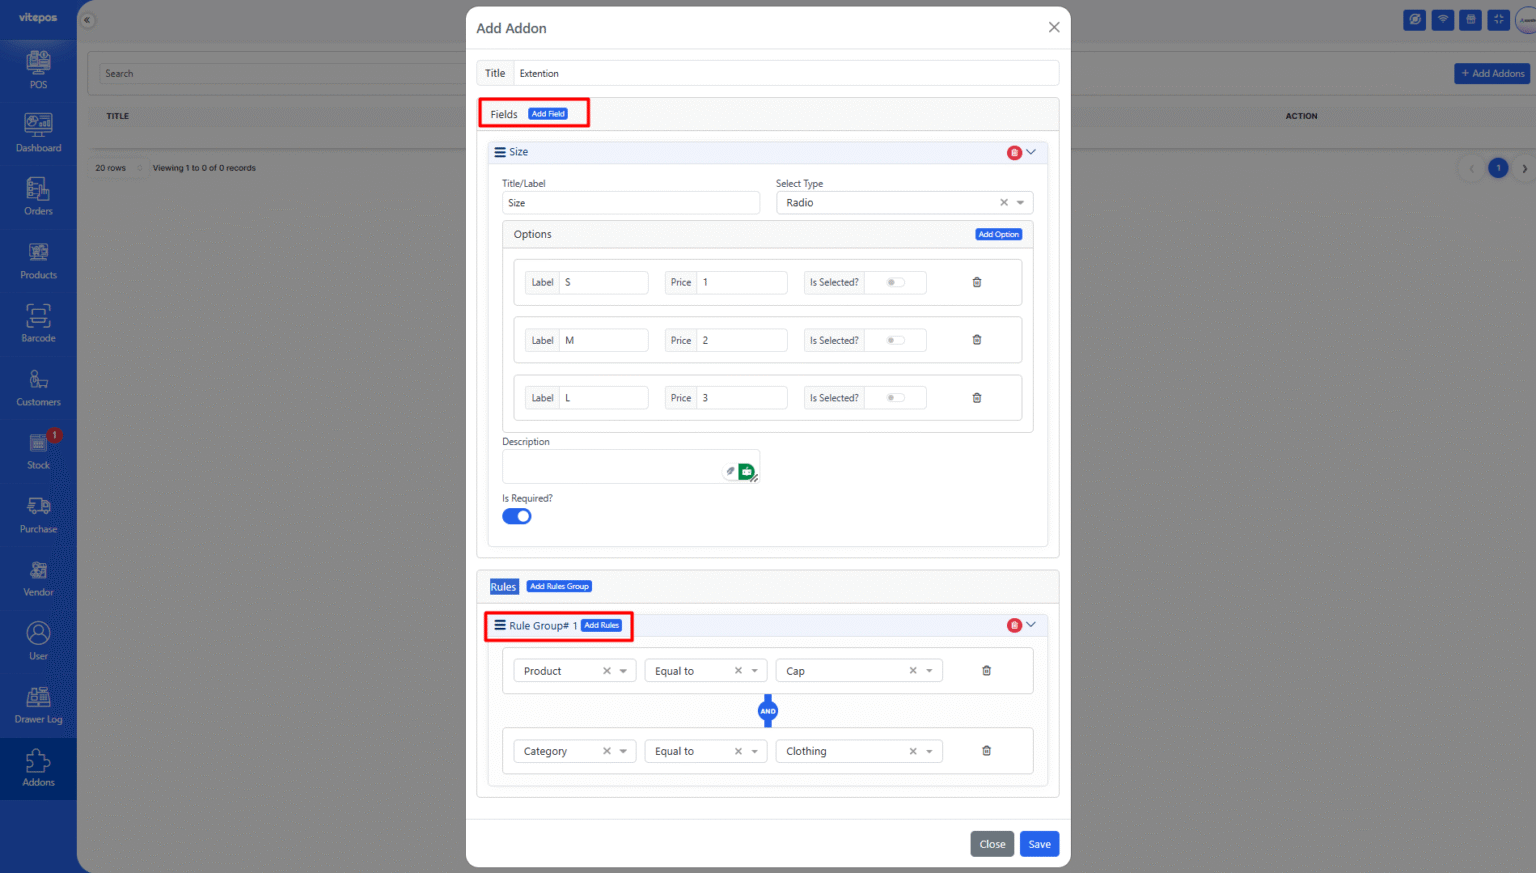Go to Orders in sidebar
Viewport: 1536px width, 873px height.
tap(38, 196)
